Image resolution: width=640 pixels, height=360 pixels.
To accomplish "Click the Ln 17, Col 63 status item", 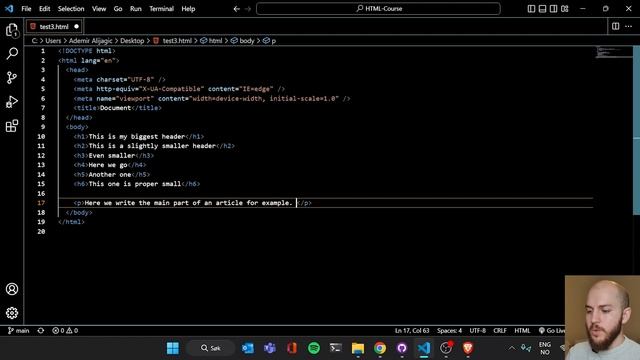I will pos(412,331).
